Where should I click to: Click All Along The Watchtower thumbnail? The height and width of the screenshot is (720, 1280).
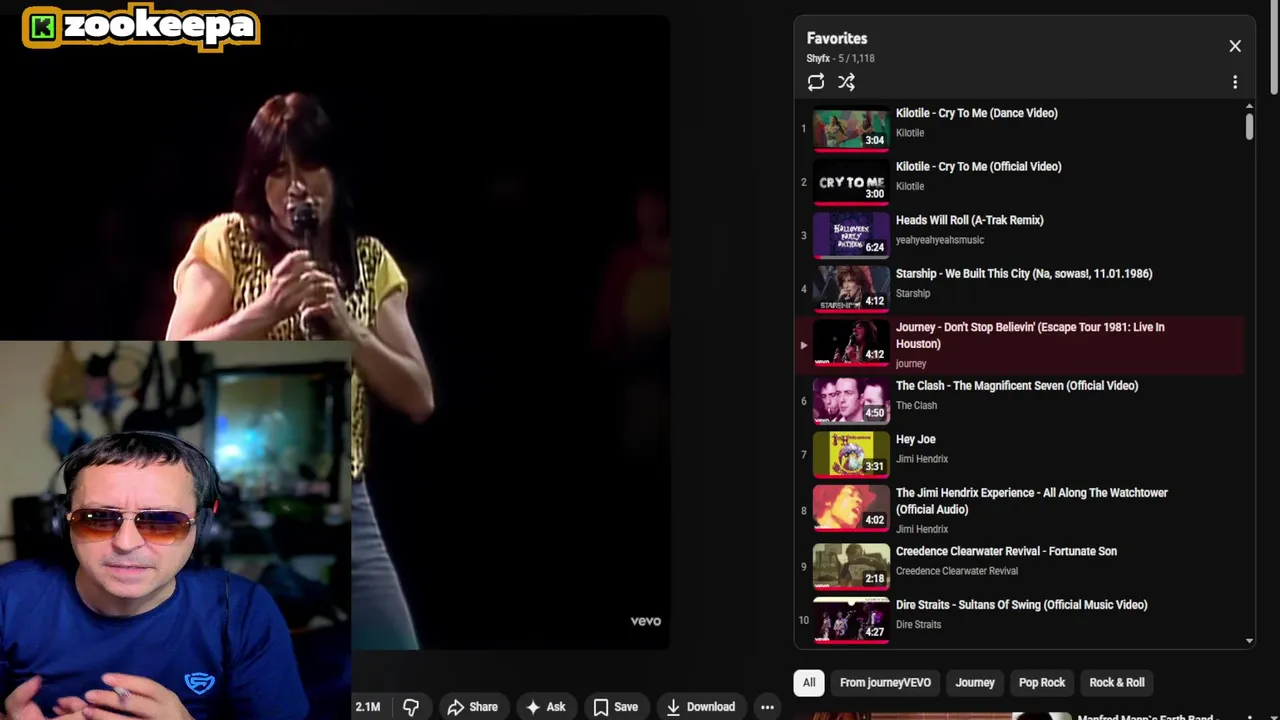click(x=851, y=508)
